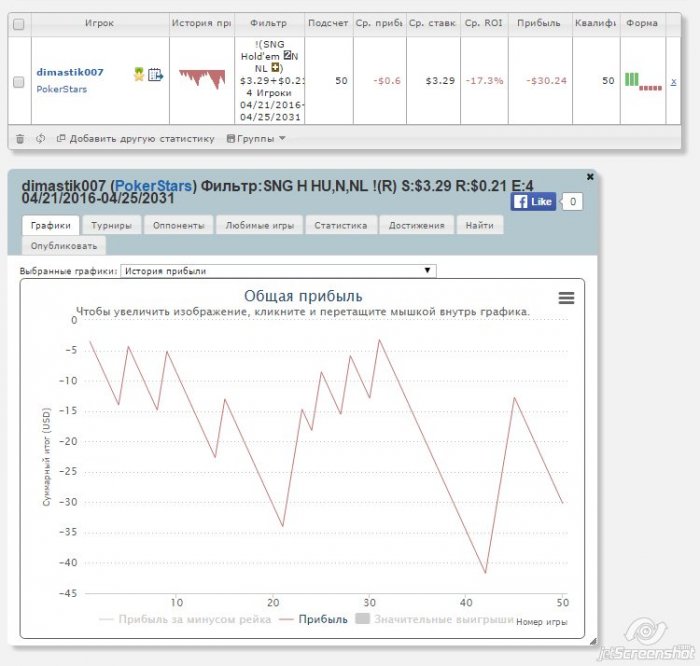Switch to the Турниры tab

[112, 225]
